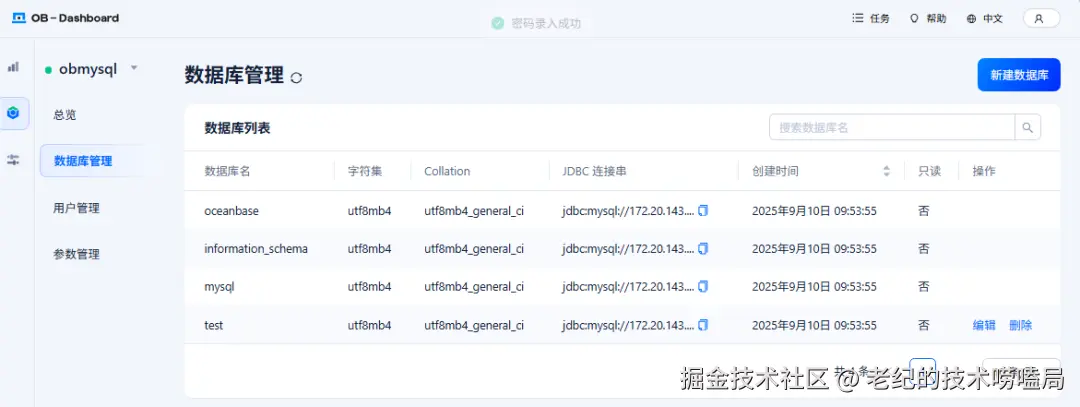Open 用户管理 user management
The image size is (1080, 407).
(x=76, y=207)
